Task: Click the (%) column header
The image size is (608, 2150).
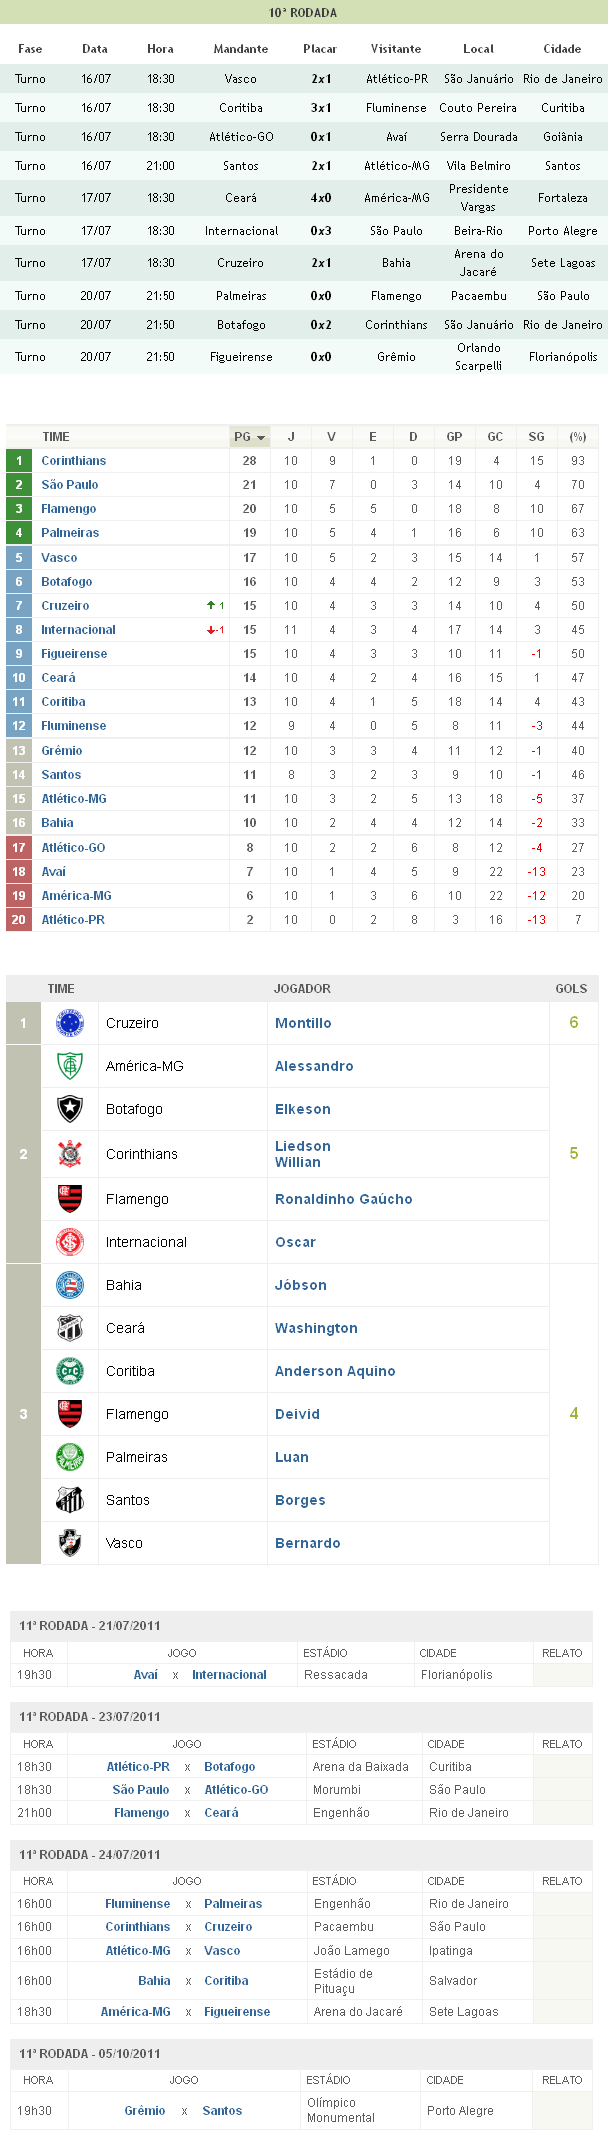Action: click(577, 437)
